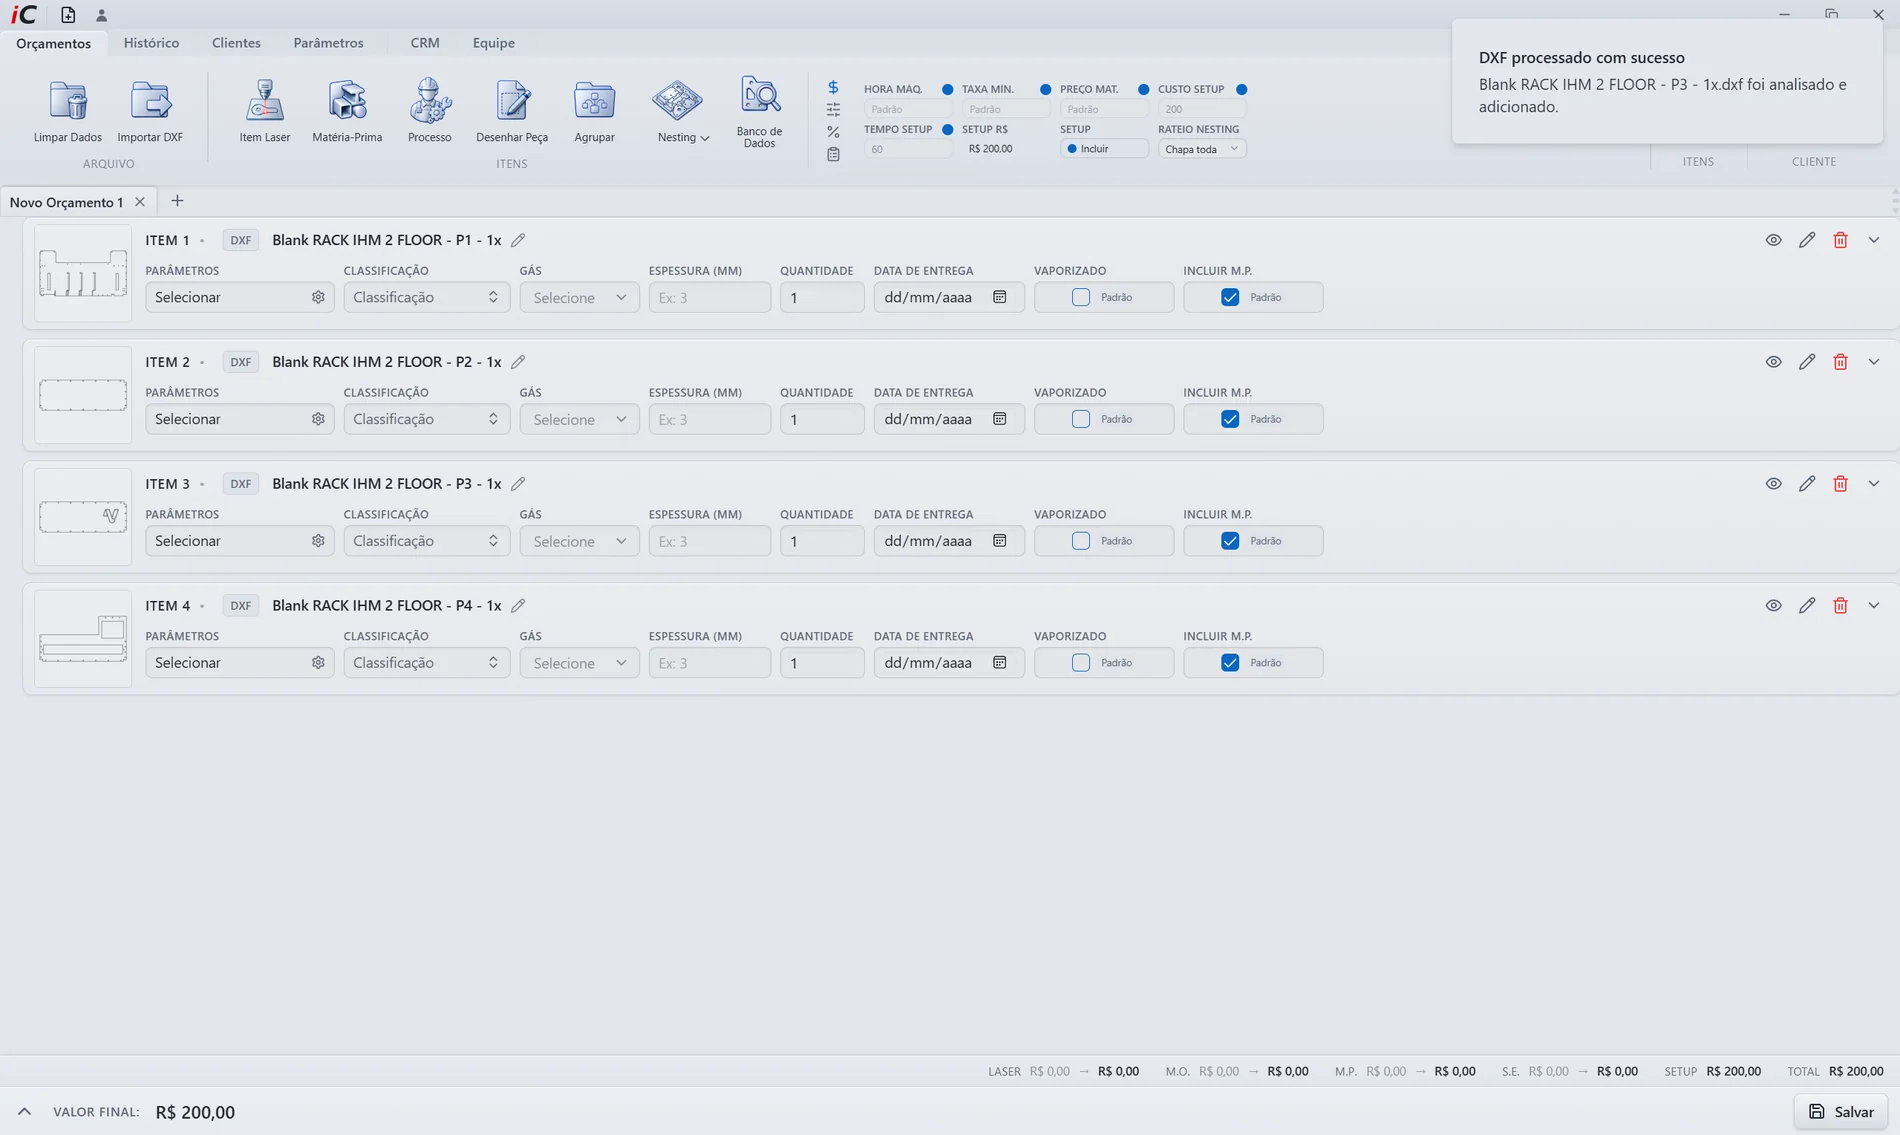Click the Espessura field for ITEM 1
The image size is (1900, 1135).
tap(709, 297)
